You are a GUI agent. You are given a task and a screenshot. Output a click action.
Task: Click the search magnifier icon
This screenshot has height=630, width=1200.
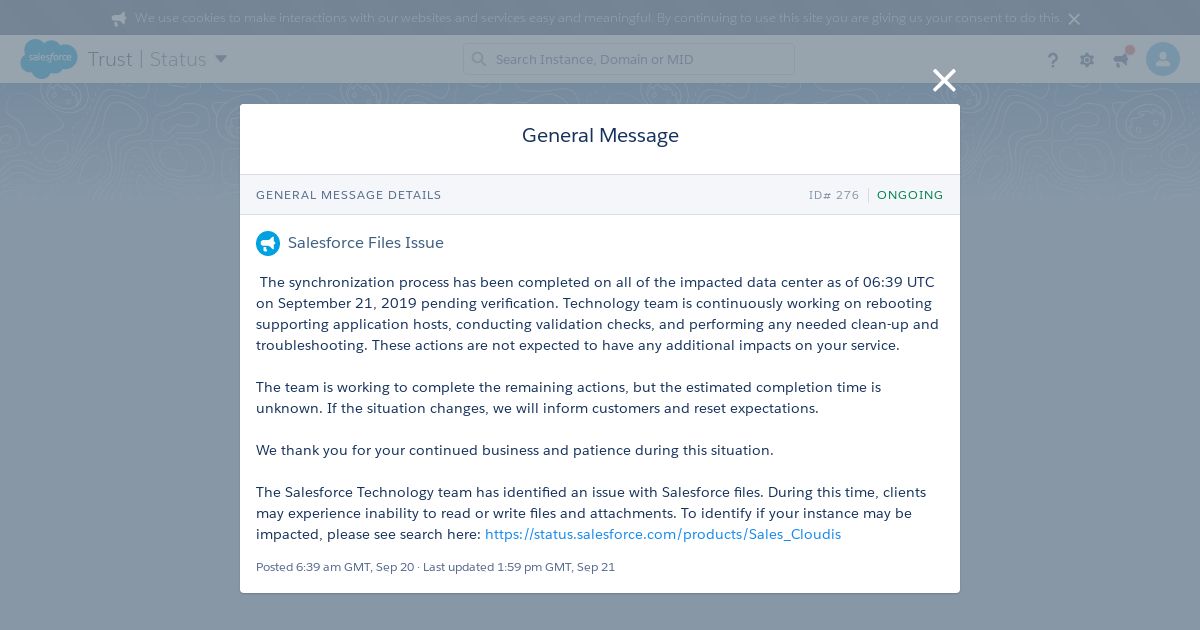click(x=479, y=59)
